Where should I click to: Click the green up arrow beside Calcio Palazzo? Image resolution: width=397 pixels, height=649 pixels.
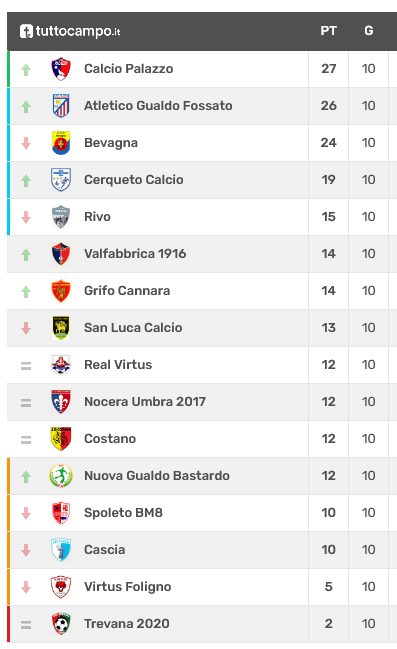pyautogui.click(x=26, y=70)
